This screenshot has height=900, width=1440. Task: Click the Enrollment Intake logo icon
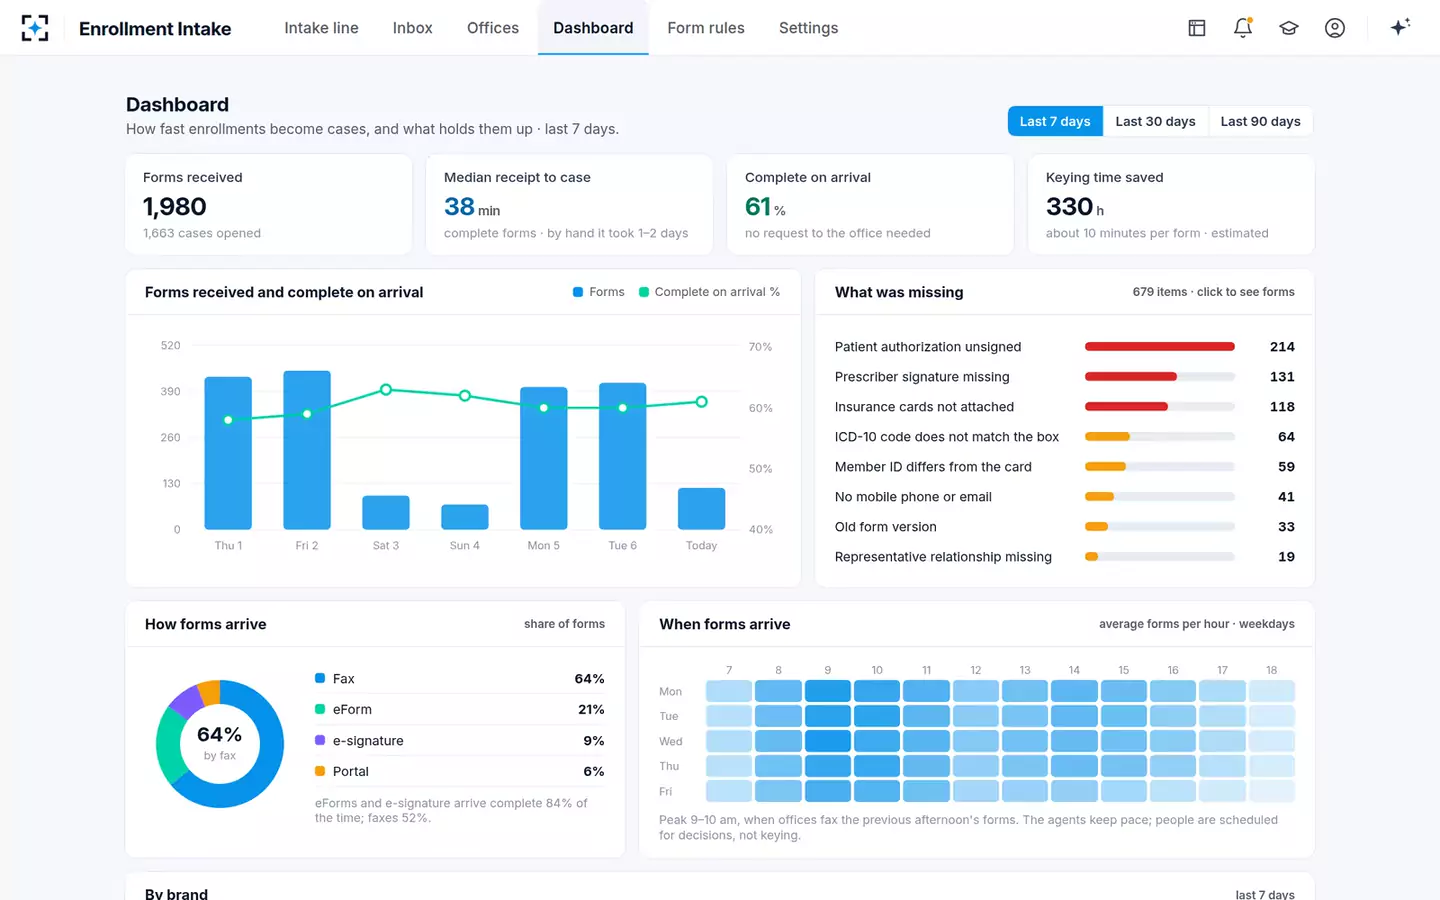(35, 28)
